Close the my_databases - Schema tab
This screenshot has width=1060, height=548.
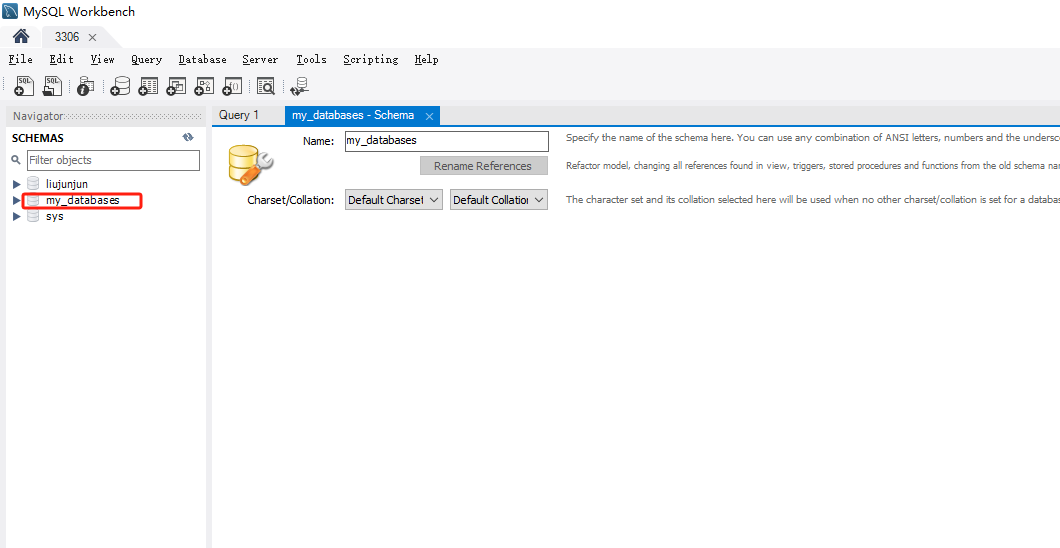coord(429,116)
